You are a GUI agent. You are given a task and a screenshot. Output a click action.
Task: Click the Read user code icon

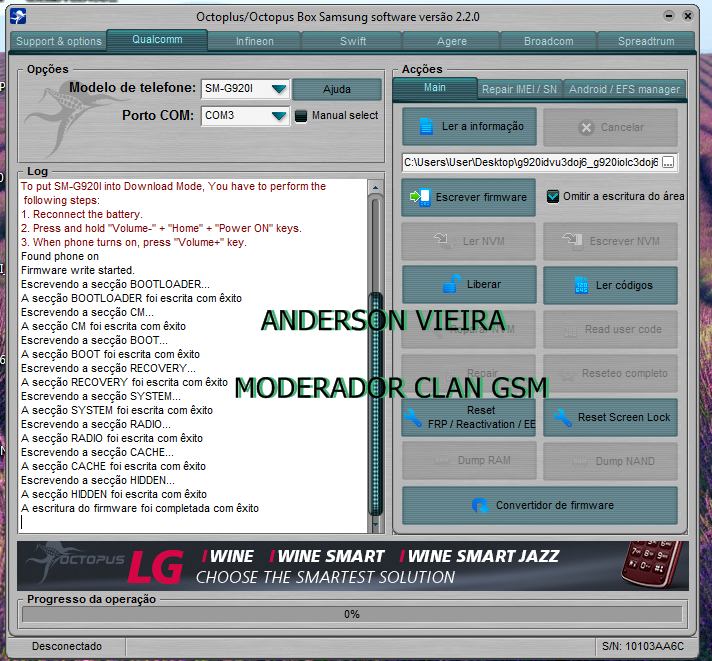tap(570, 330)
